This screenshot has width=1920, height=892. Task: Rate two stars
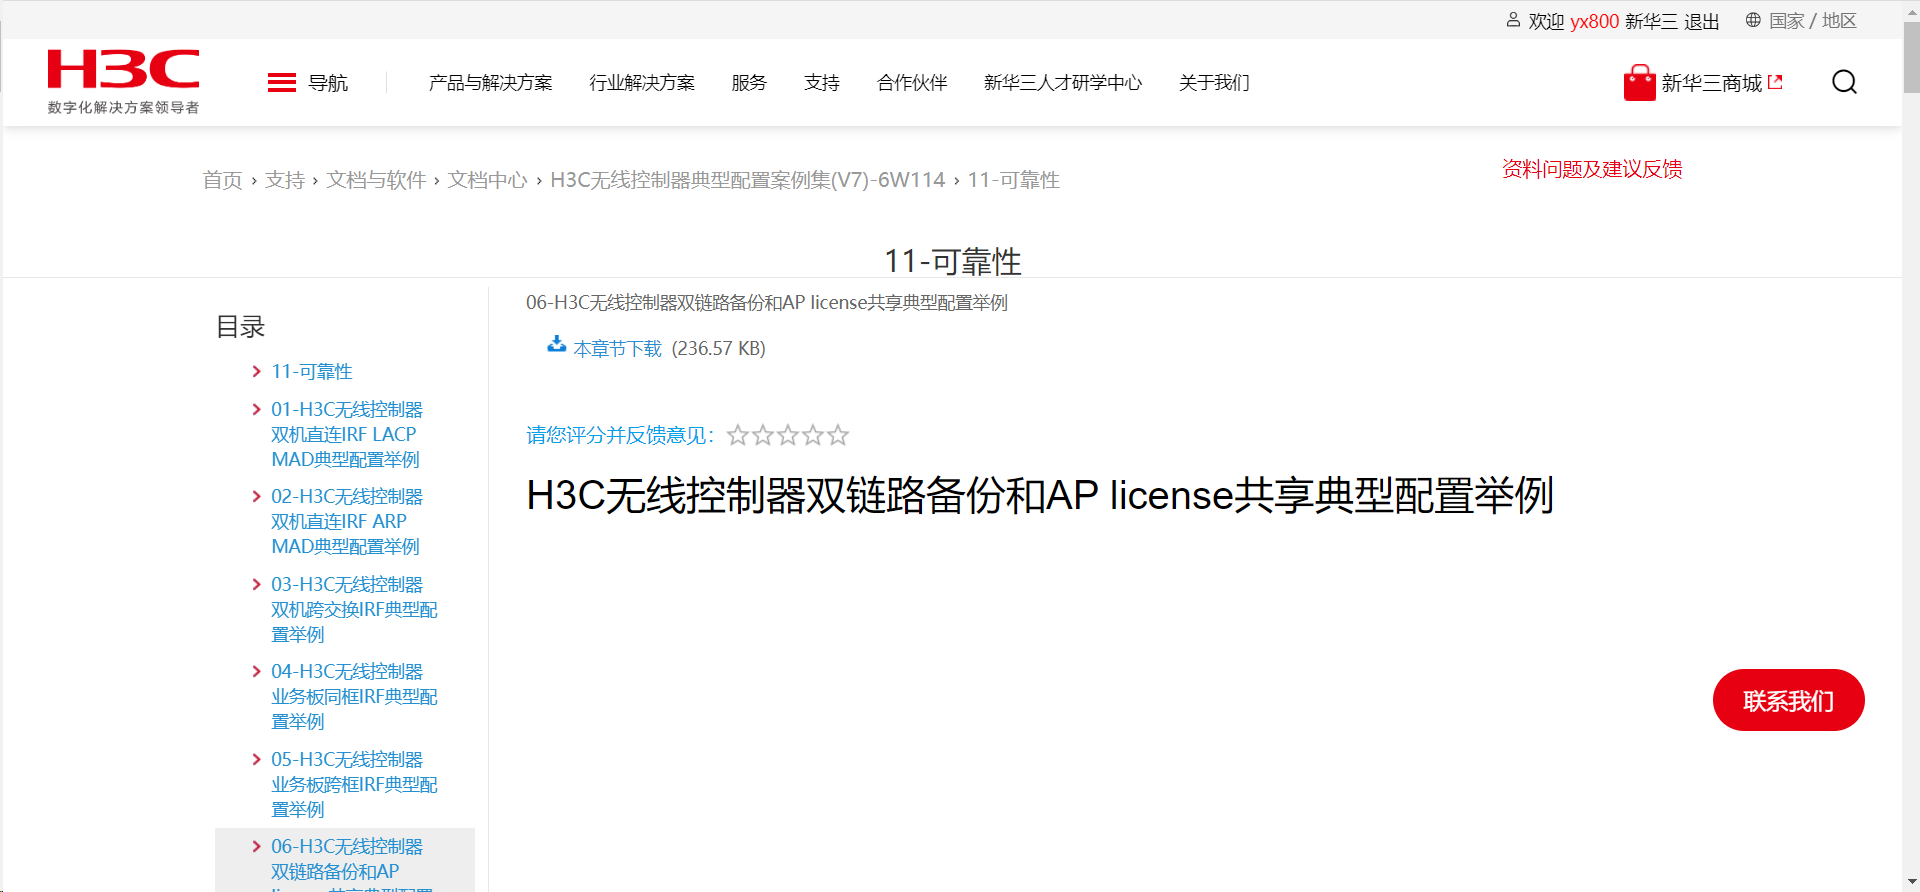point(763,435)
